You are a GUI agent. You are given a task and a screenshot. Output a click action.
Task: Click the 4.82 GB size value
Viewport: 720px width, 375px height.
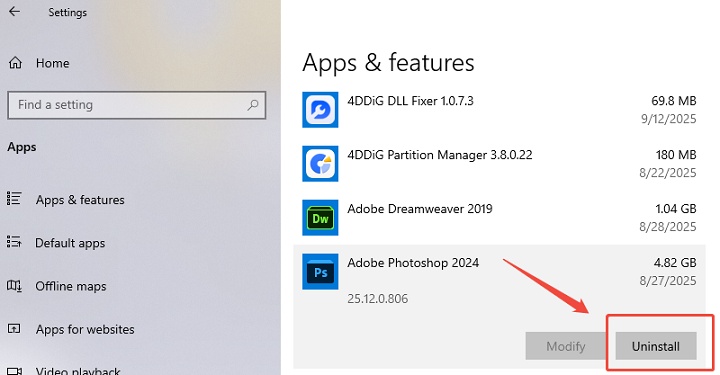click(675, 263)
